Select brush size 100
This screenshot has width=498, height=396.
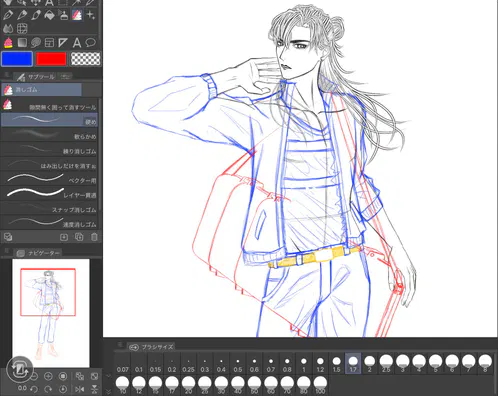(320, 385)
